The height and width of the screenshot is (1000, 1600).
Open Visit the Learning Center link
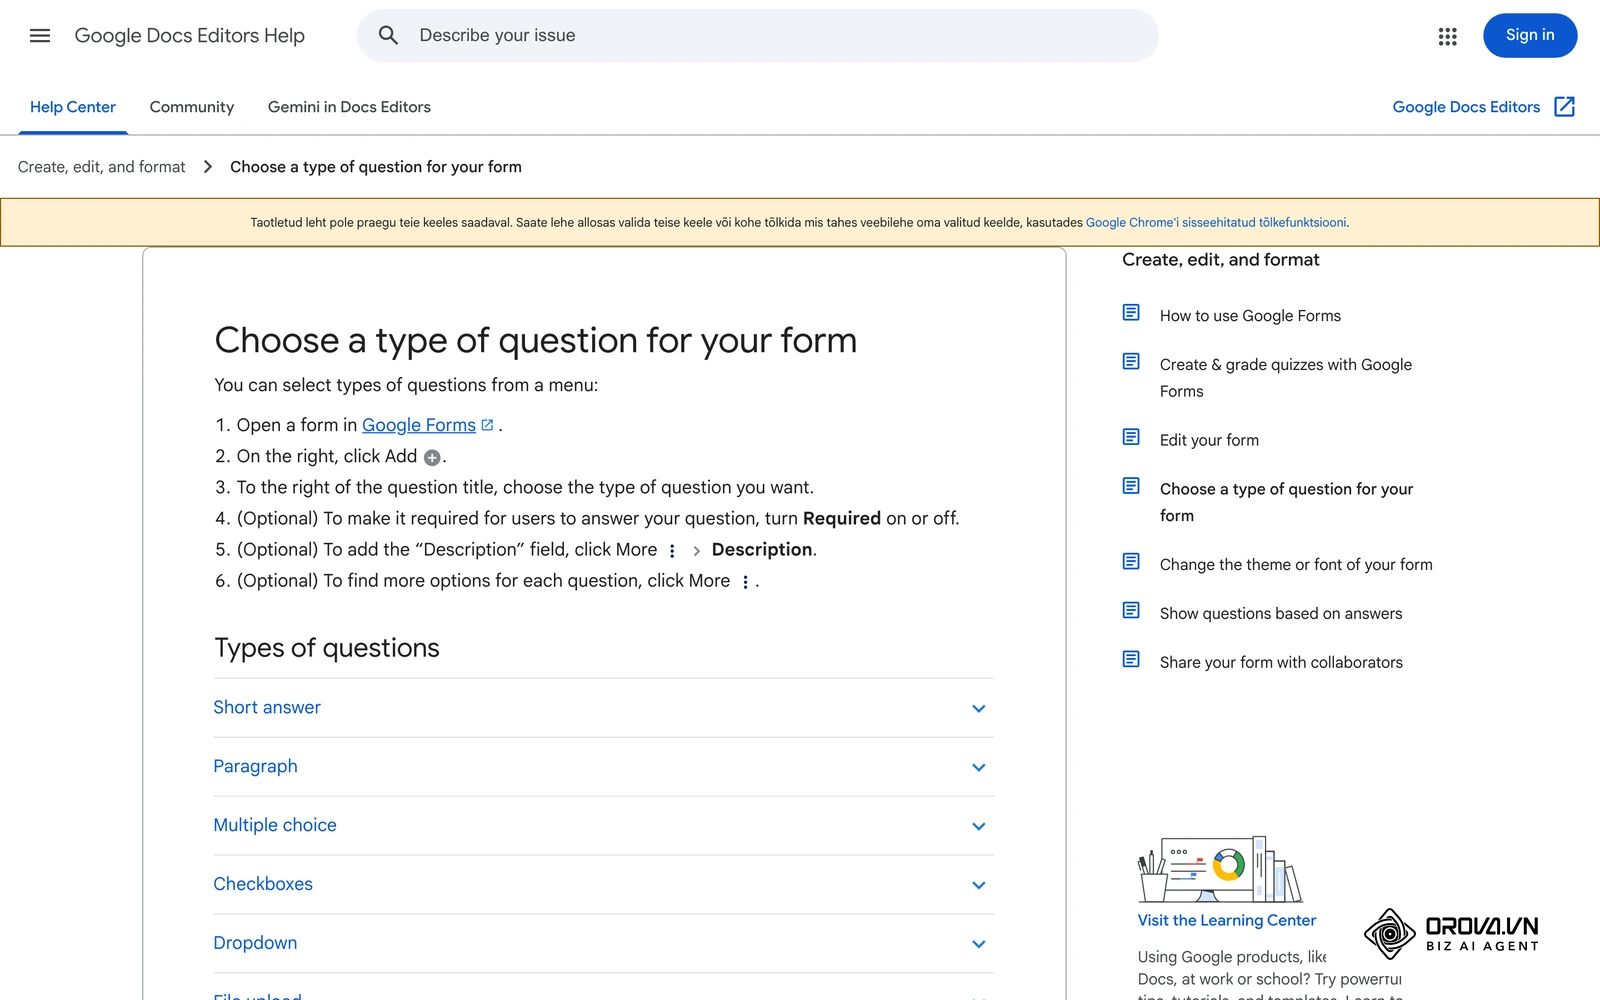(x=1227, y=920)
